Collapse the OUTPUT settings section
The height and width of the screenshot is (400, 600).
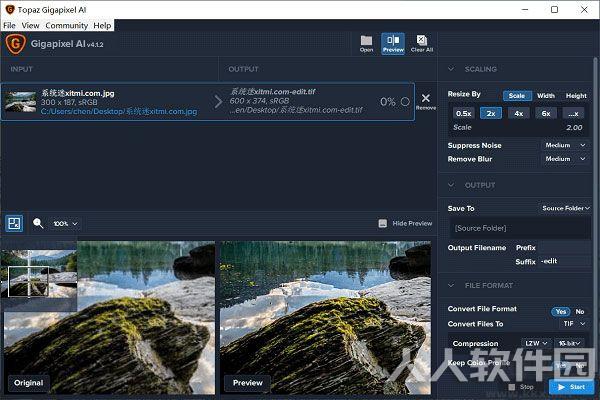click(452, 185)
